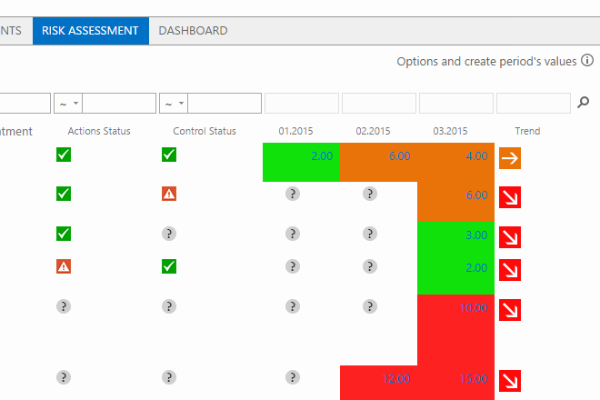
Task: Click Actions Status question mark in 10.00 row
Action: click(64, 306)
